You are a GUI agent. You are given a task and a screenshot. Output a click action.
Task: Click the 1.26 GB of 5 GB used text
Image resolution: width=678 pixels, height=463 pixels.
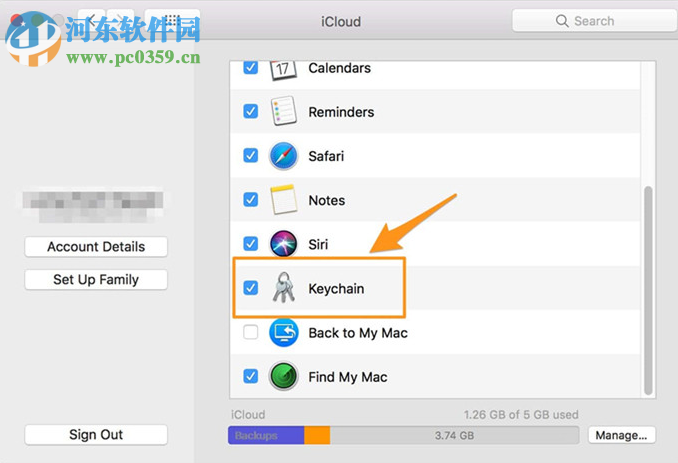click(521, 415)
